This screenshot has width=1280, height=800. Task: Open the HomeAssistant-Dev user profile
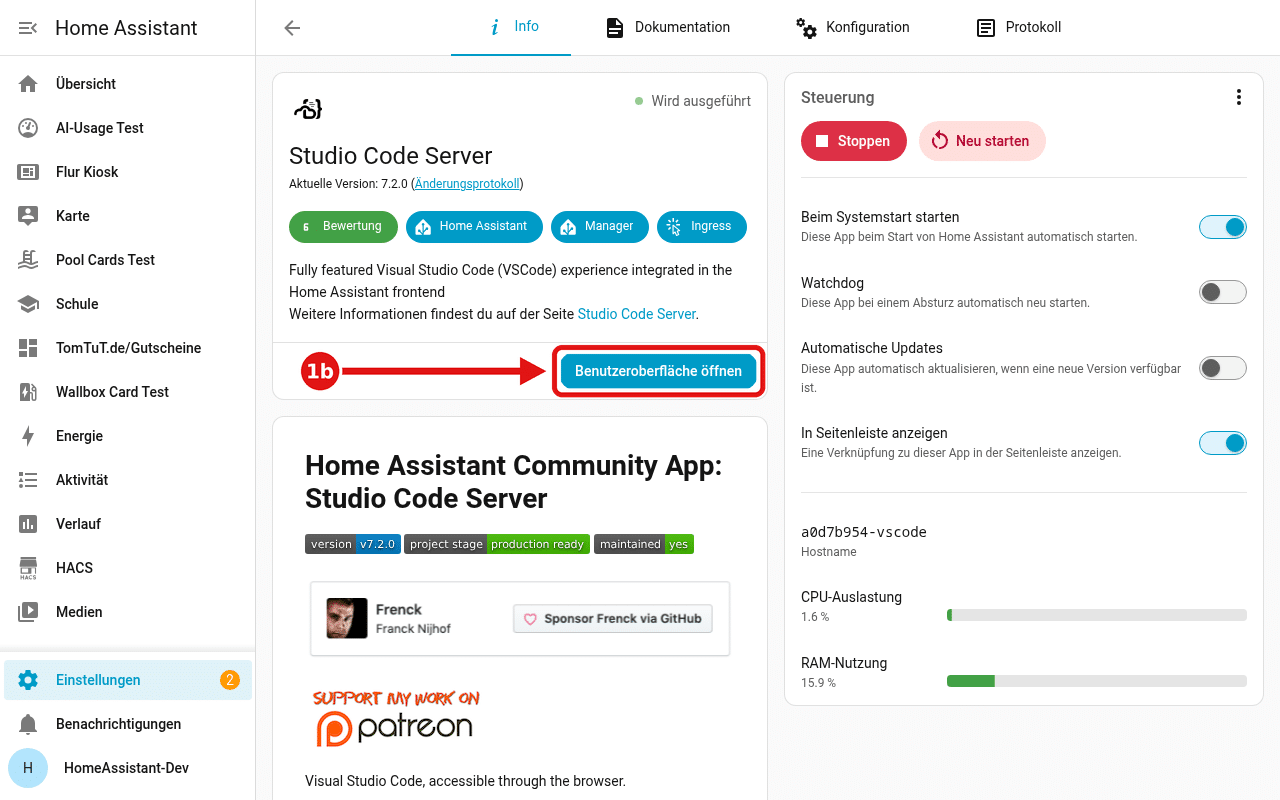pyautogui.click(x=128, y=768)
